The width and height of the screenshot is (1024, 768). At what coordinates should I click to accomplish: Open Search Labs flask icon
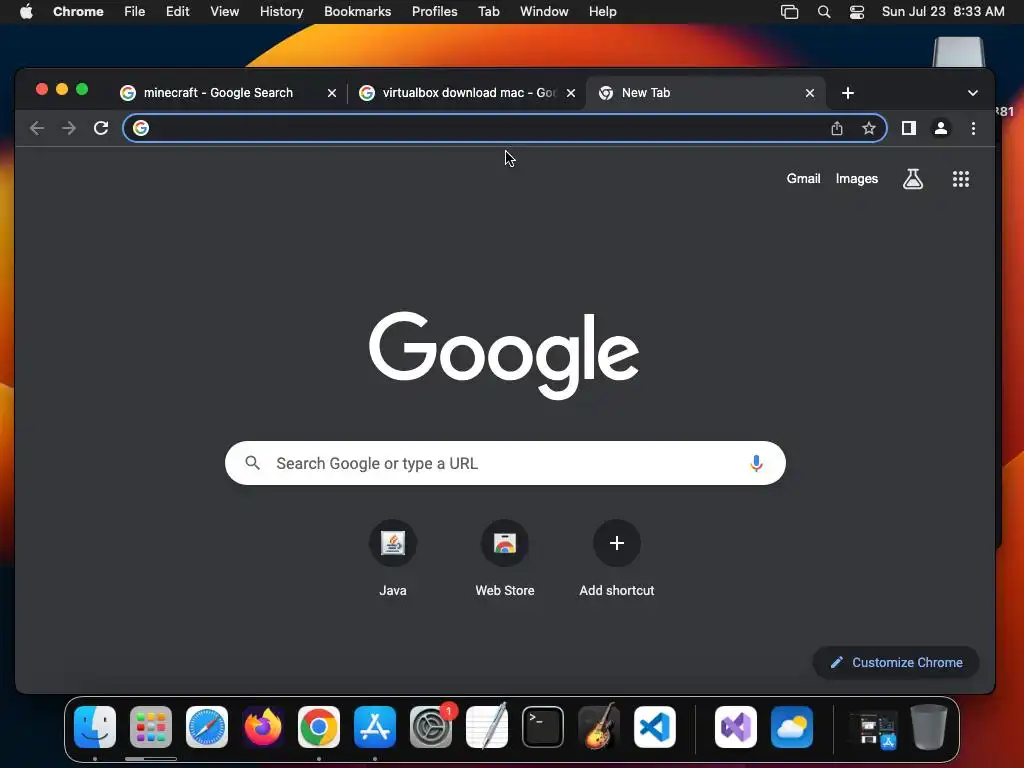pyautogui.click(x=913, y=178)
